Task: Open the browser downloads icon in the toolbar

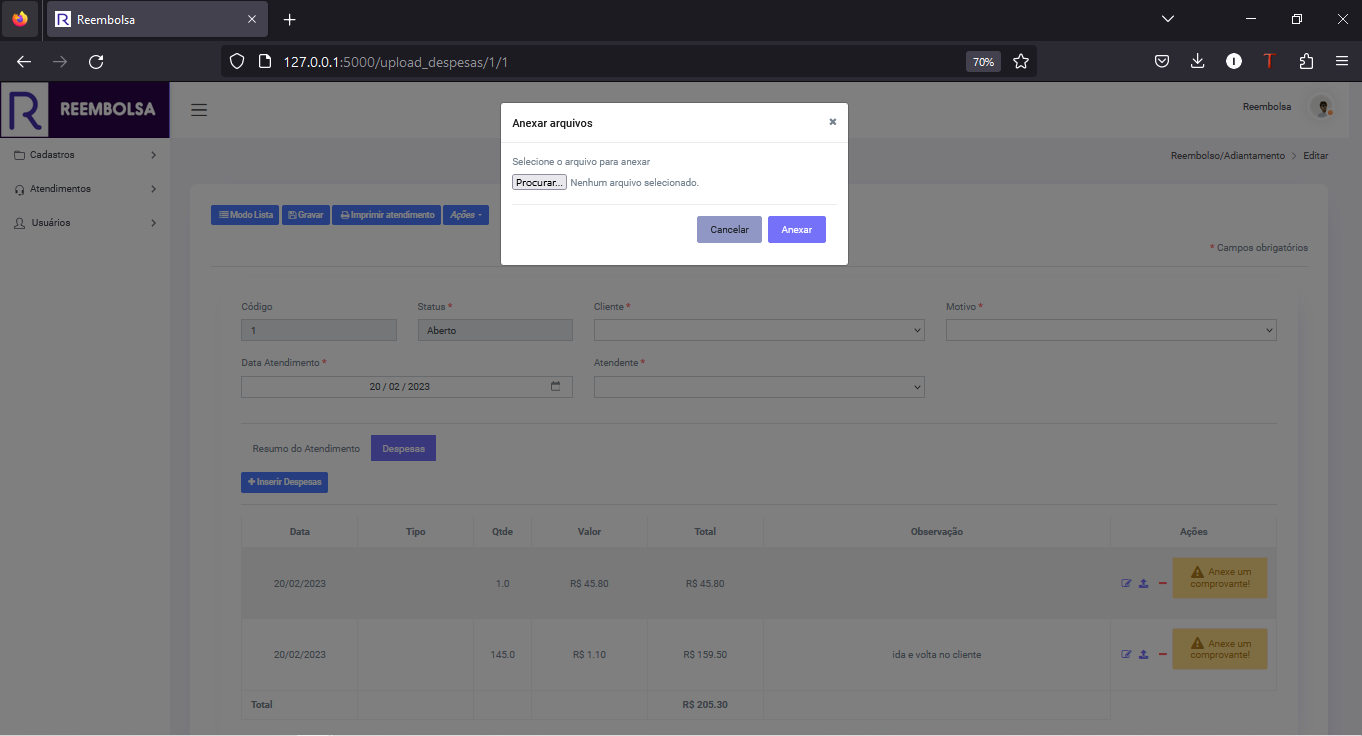Action: pyautogui.click(x=1197, y=61)
